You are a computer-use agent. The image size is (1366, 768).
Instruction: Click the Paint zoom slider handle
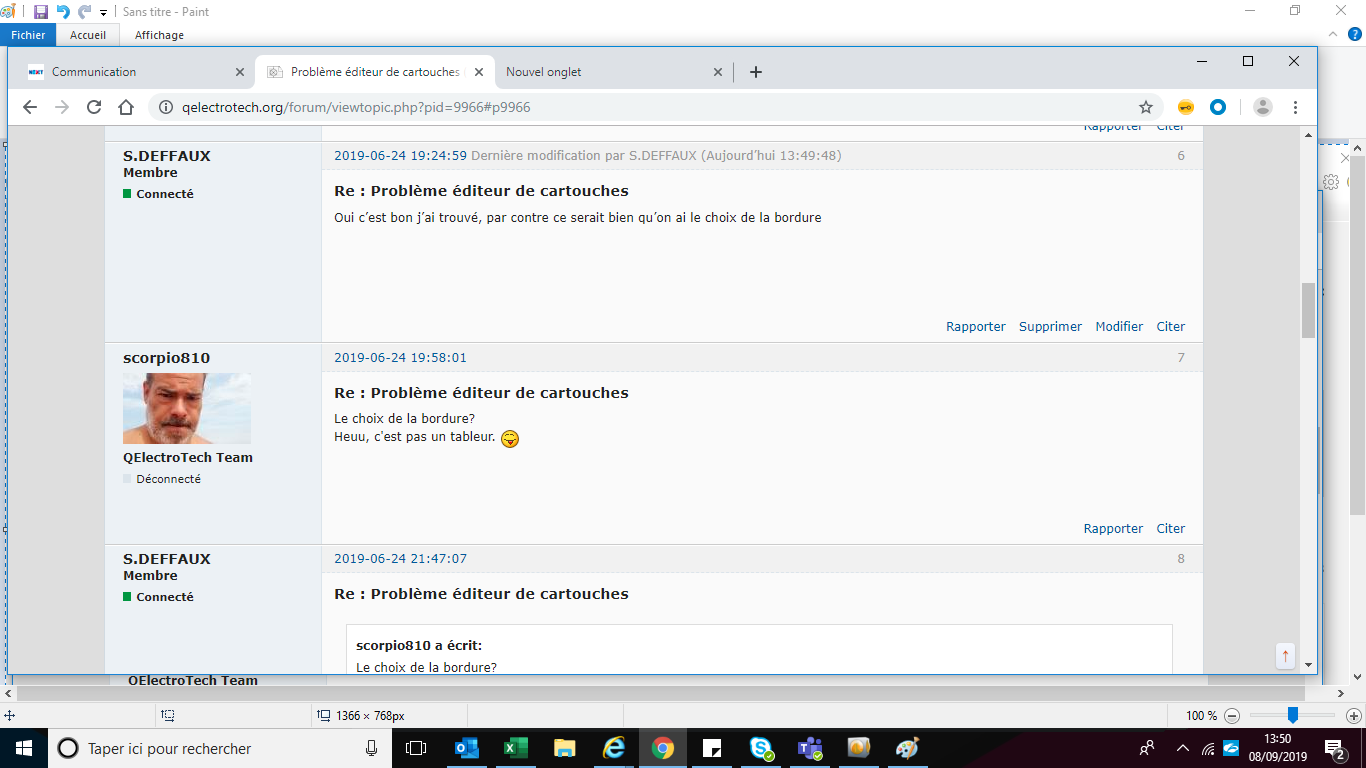(1293, 715)
